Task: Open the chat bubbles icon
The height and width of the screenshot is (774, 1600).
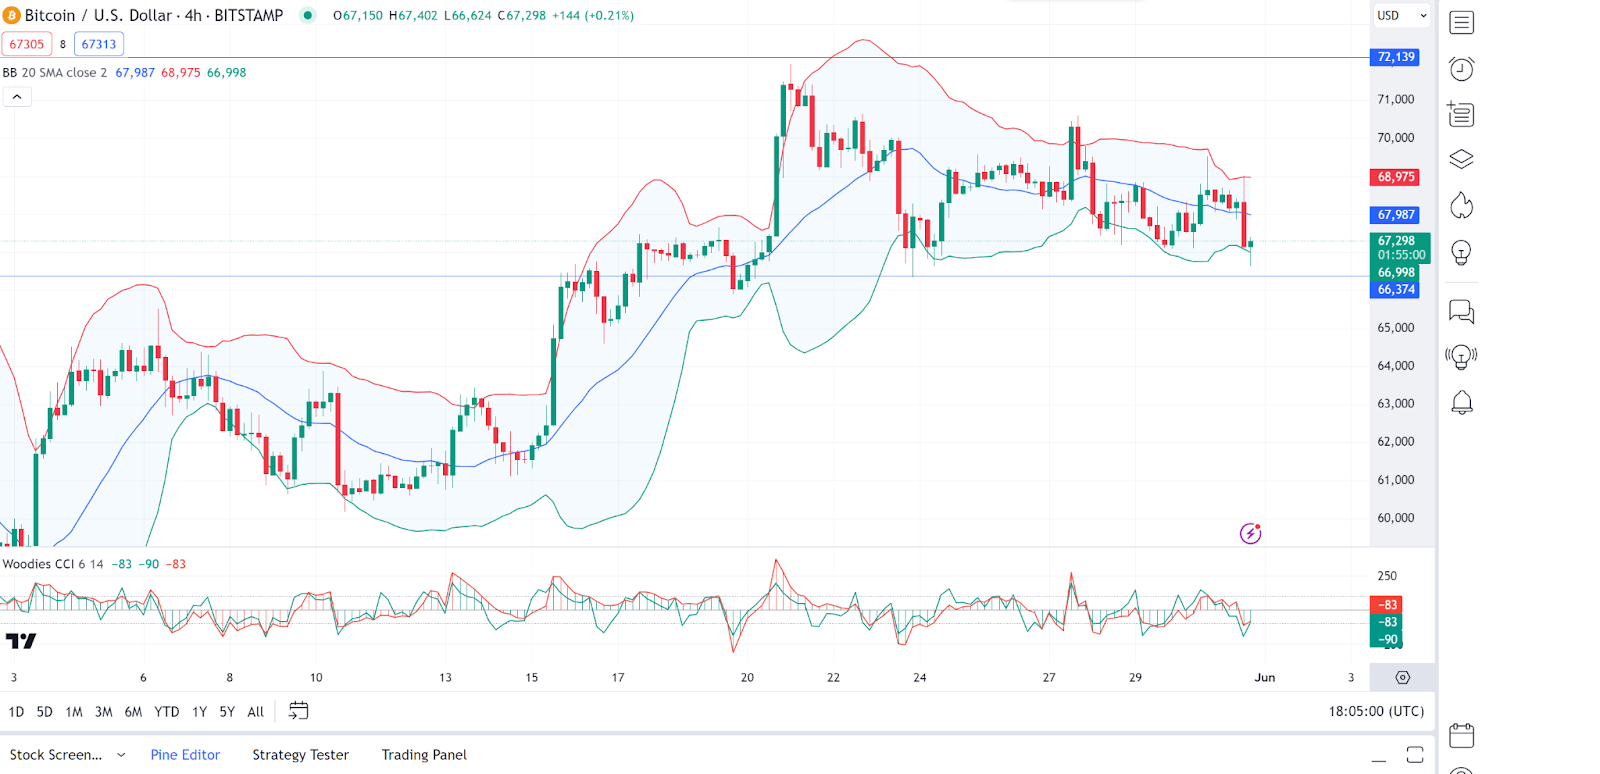Action: click(1461, 312)
